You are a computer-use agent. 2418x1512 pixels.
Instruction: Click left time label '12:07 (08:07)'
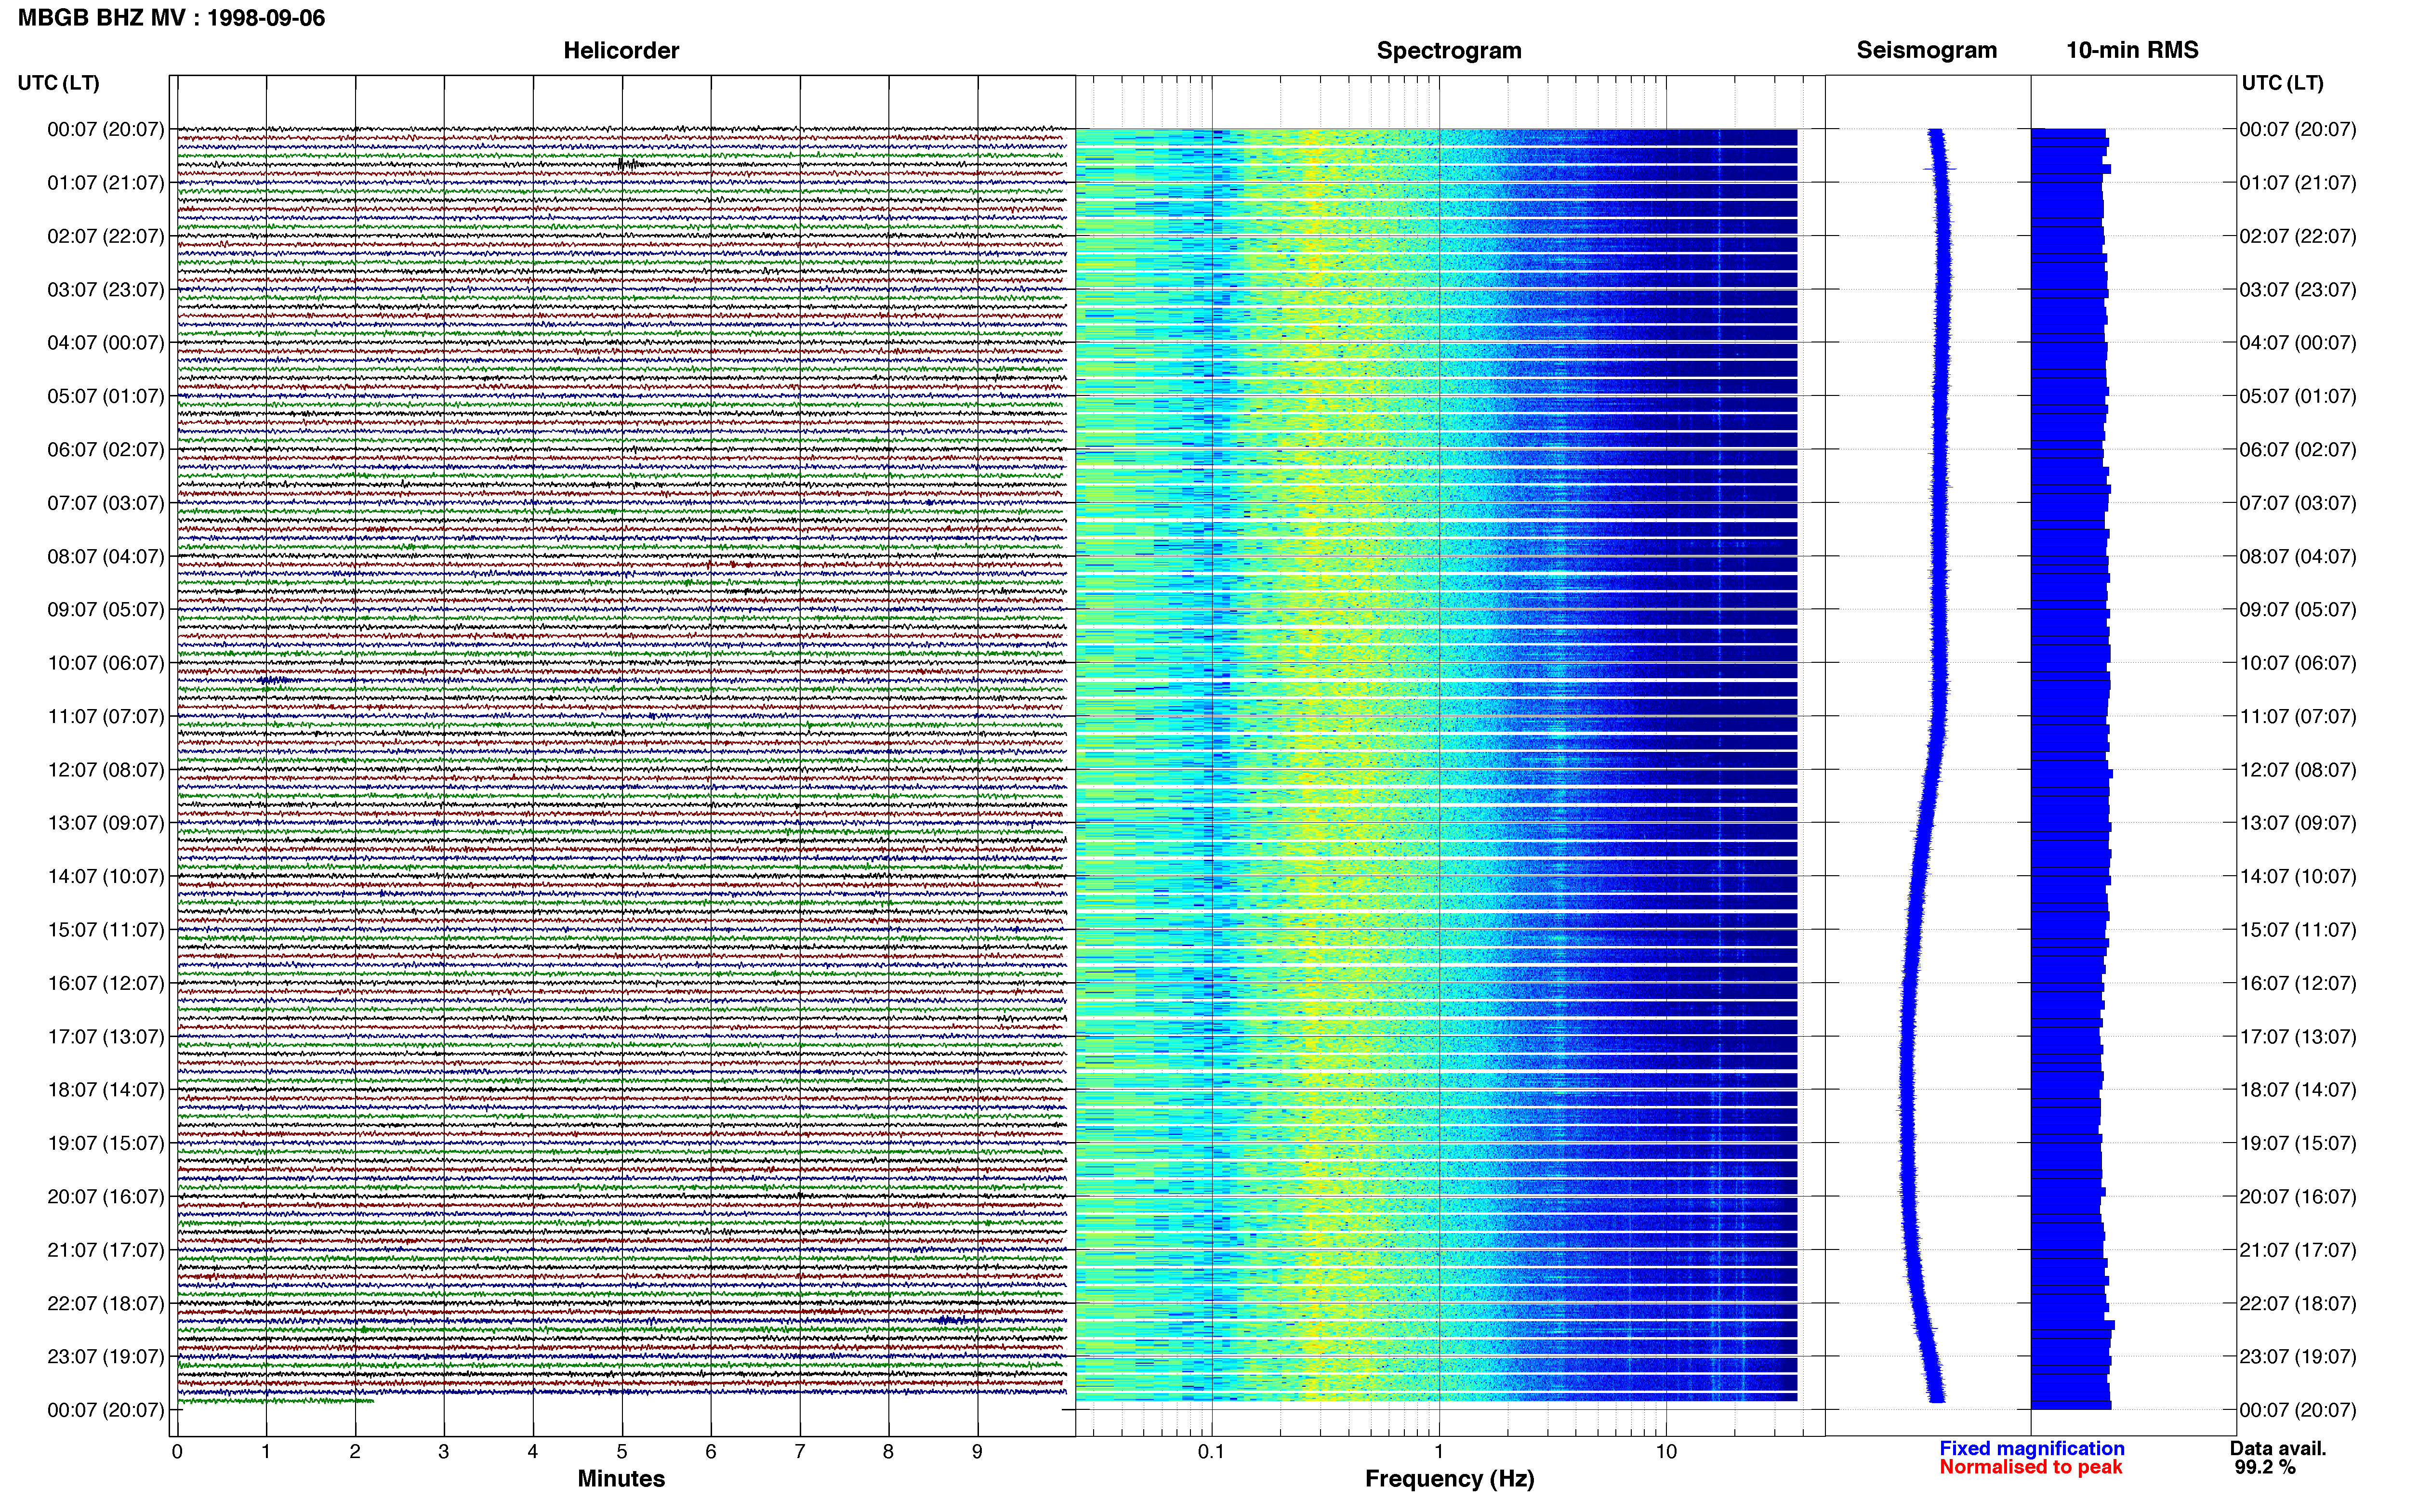[106, 770]
